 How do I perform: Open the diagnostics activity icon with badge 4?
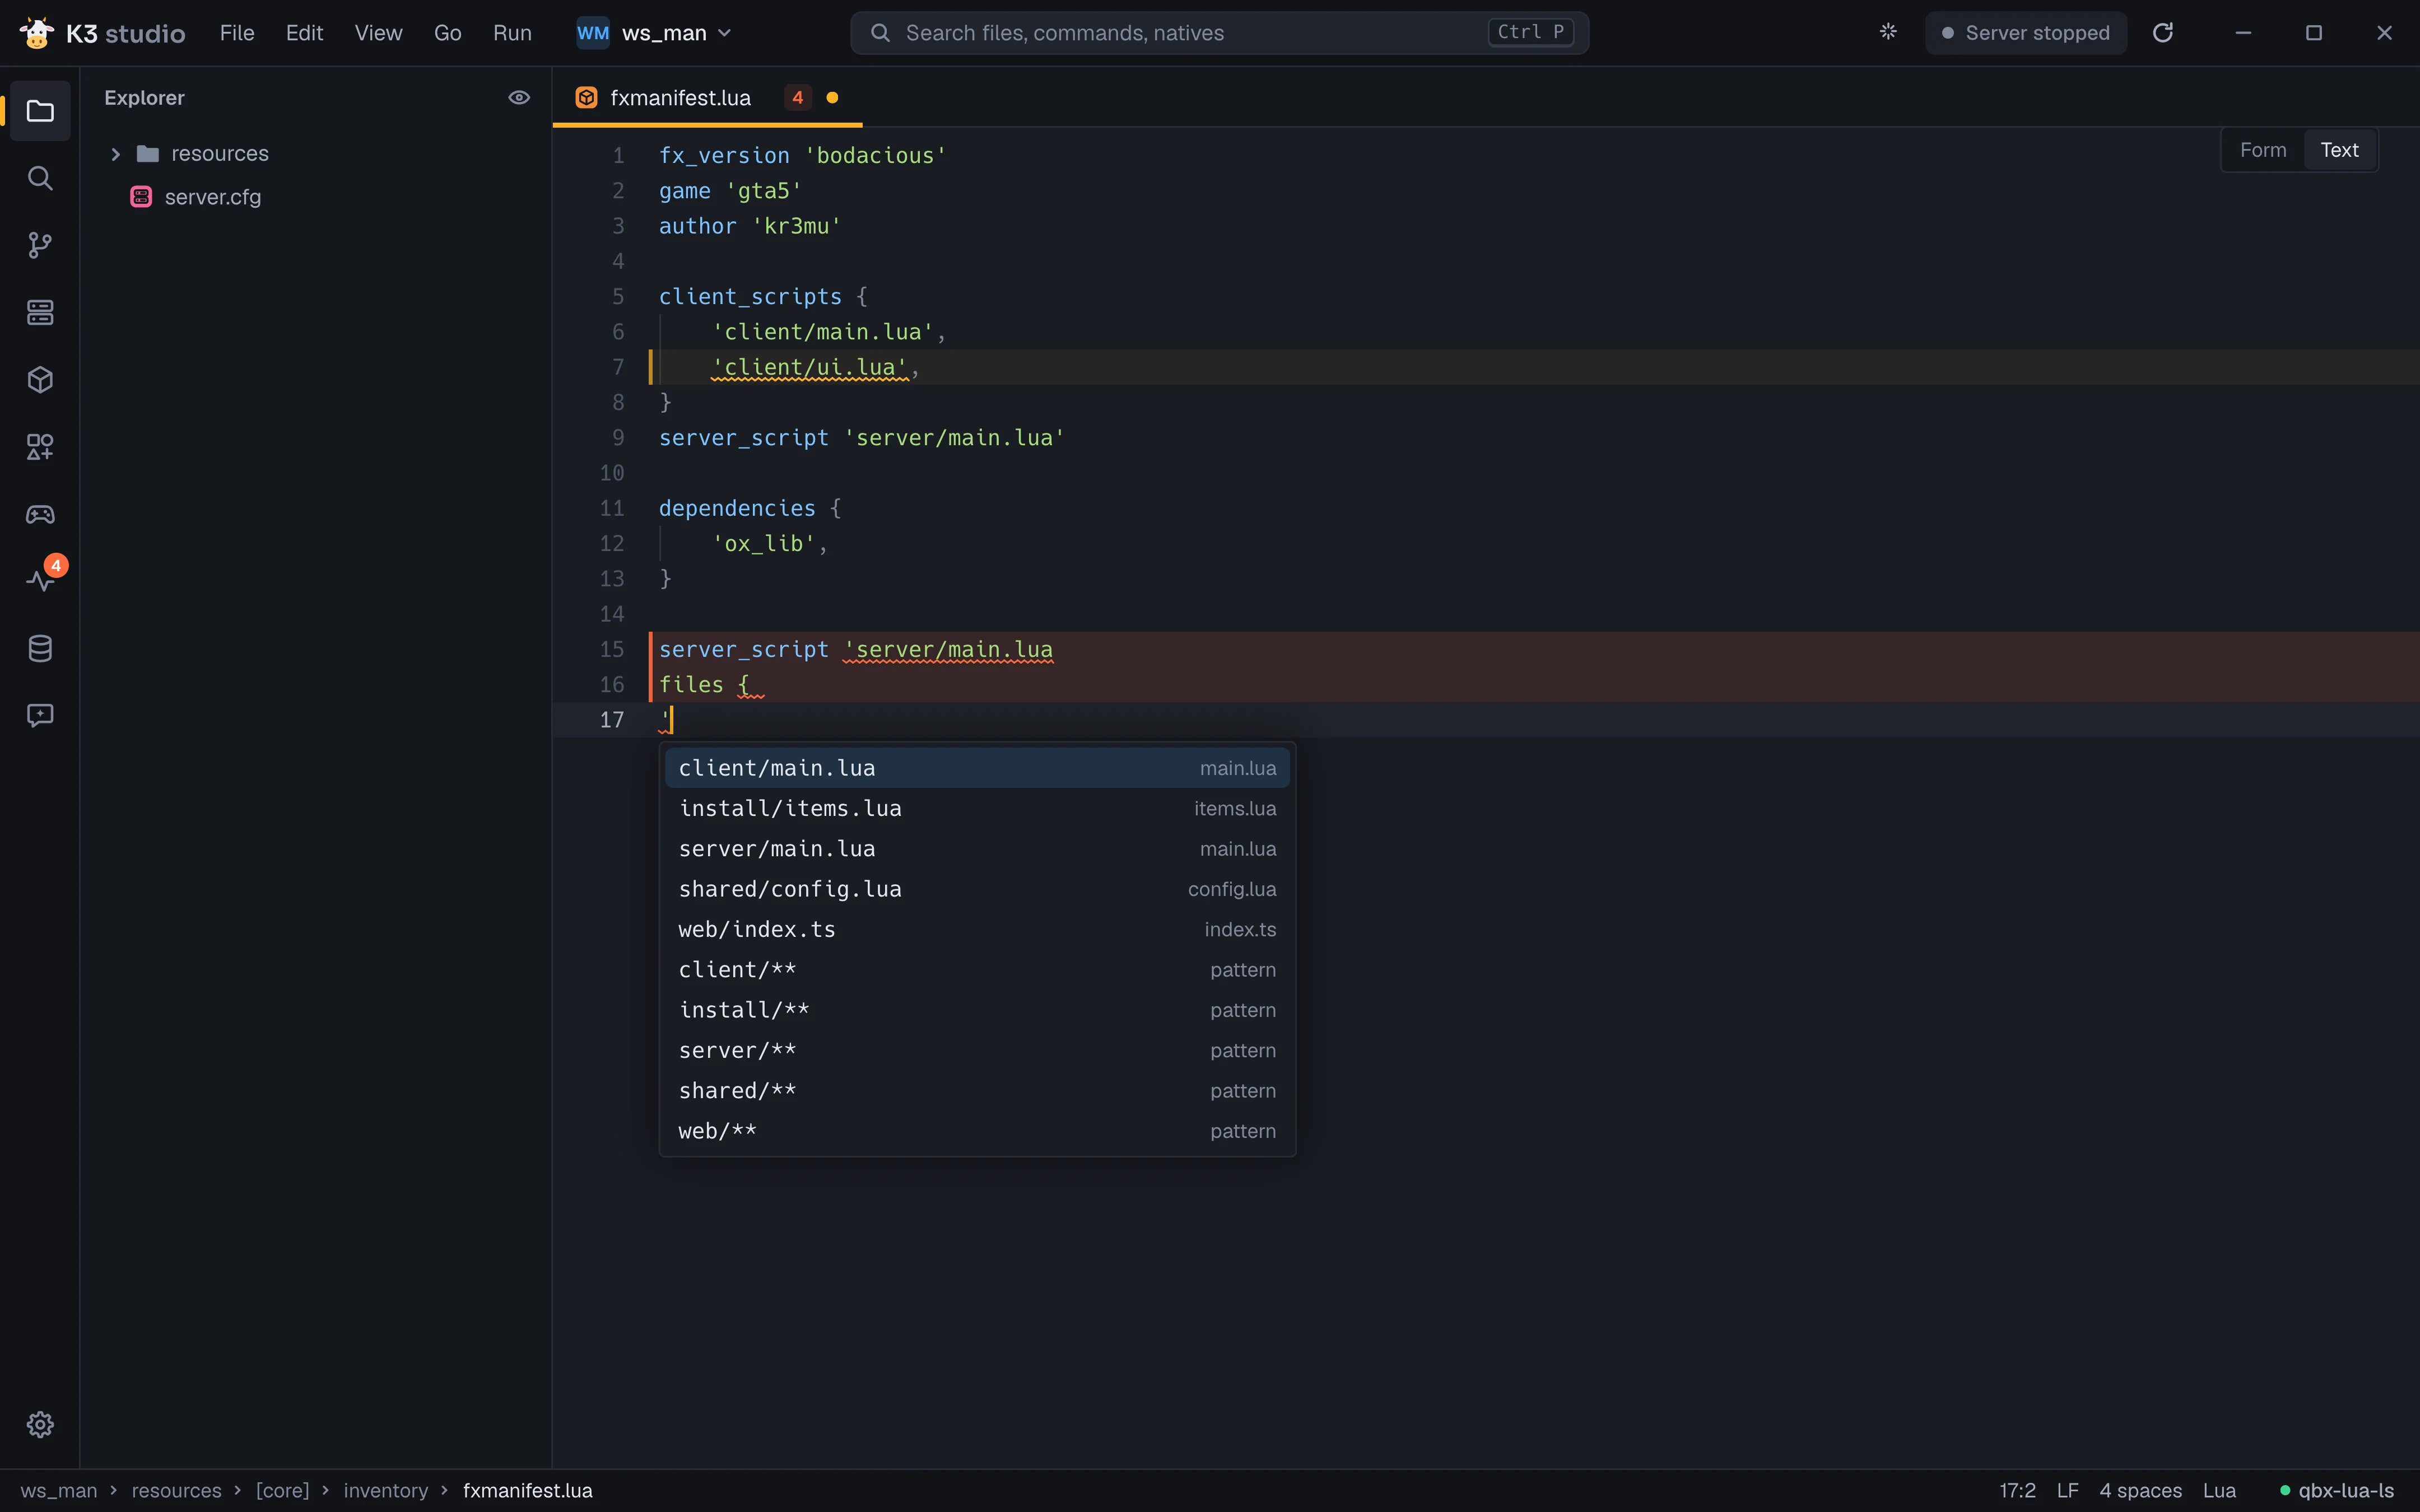coord(40,581)
